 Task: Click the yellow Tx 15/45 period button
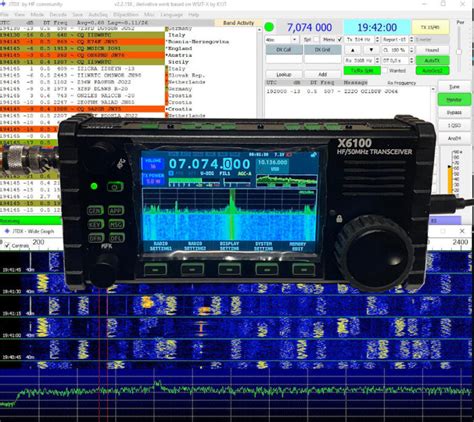[430, 27]
